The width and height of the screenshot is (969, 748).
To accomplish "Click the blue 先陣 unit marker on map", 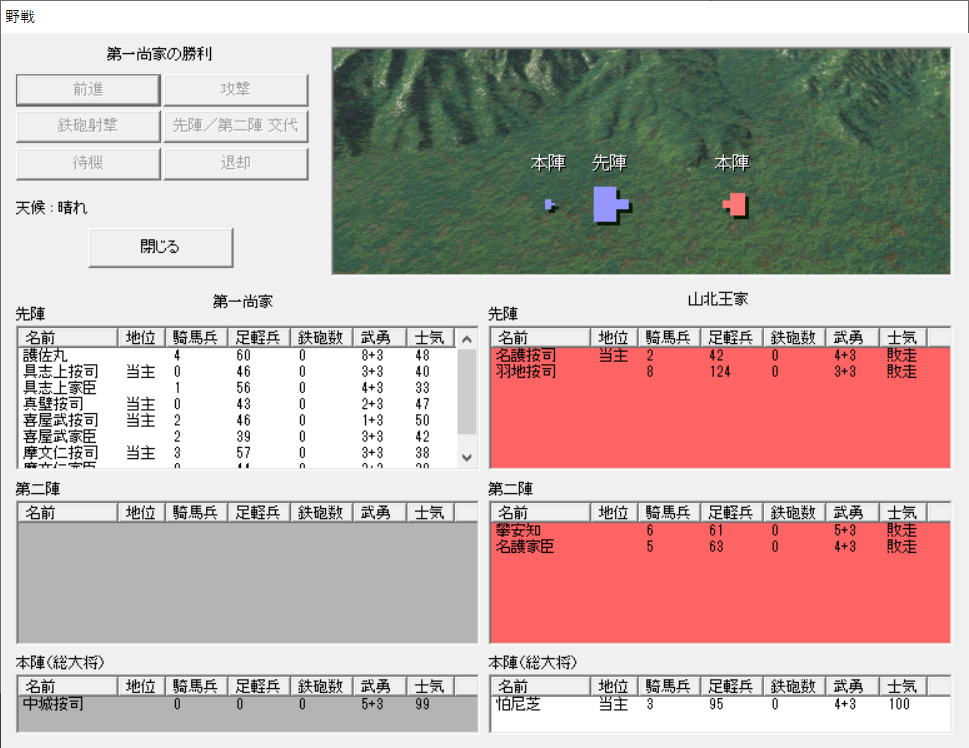I will tap(608, 203).
